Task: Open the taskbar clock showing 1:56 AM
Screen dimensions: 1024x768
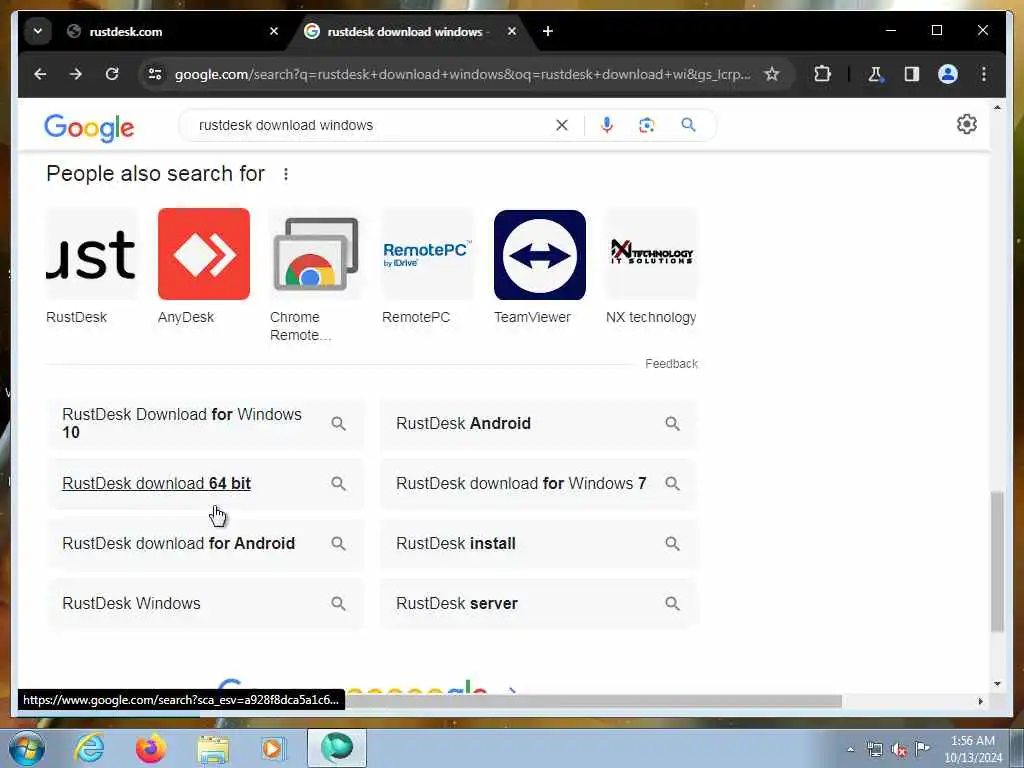Action: 972,749
